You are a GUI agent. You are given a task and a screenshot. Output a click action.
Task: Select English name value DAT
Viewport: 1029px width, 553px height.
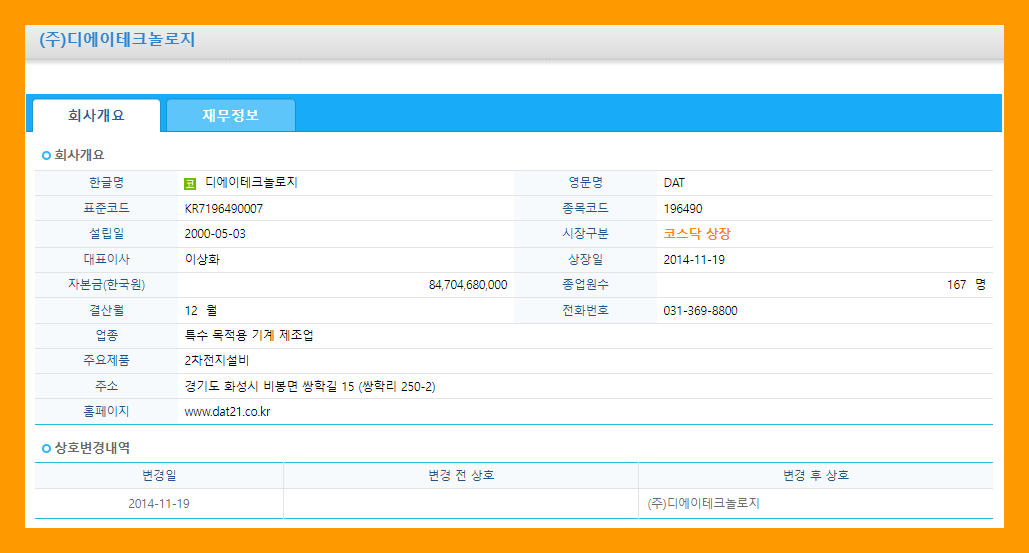pyautogui.click(x=674, y=183)
